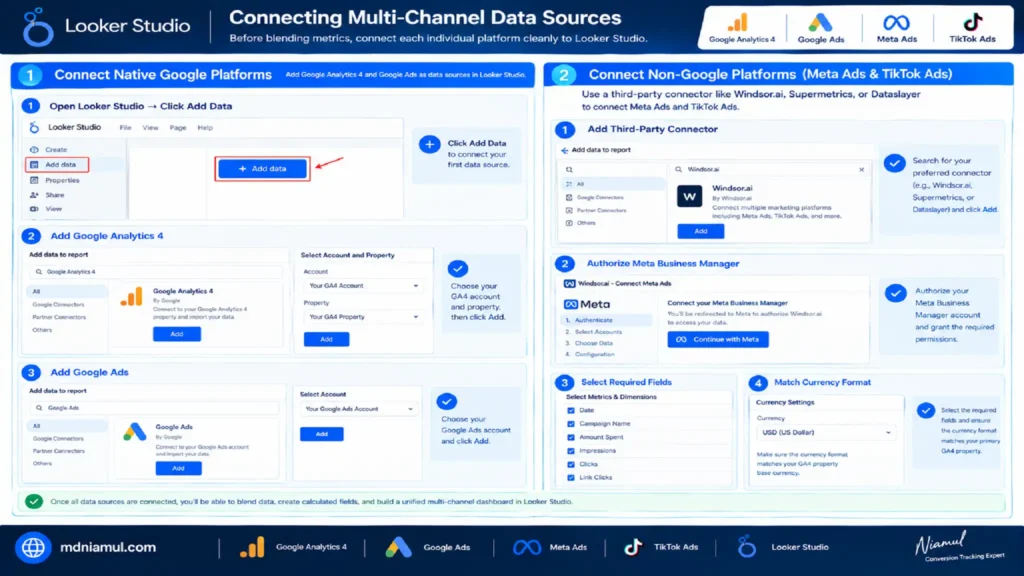Open the mdniamul.com website link
Image resolution: width=1024 pixels, height=576 pixels.
tap(108, 547)
